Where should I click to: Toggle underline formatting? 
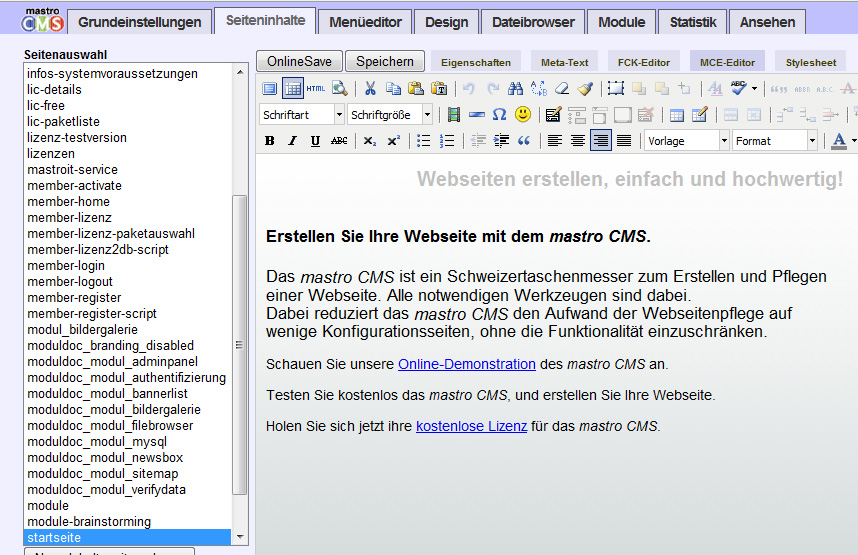[315, 141]
